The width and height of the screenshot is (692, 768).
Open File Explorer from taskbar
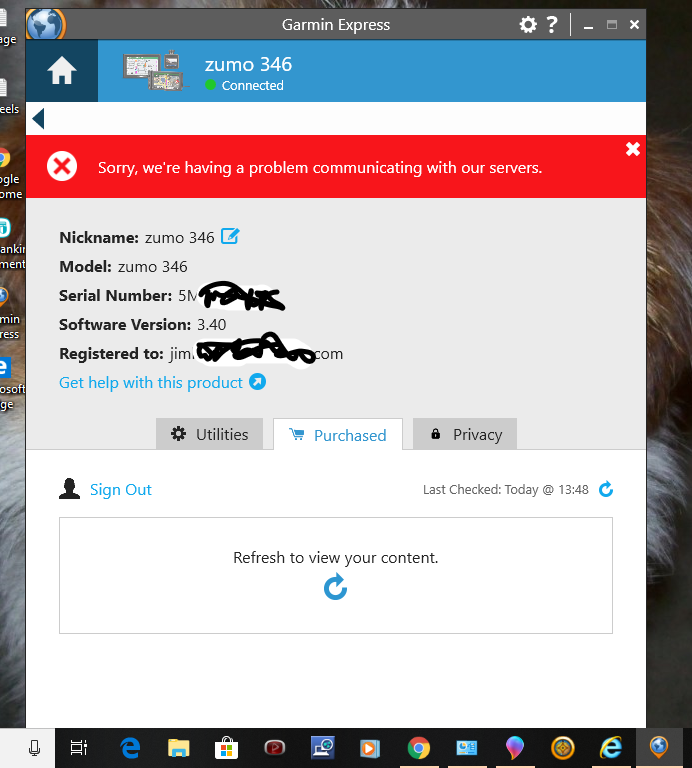[178, 748]
